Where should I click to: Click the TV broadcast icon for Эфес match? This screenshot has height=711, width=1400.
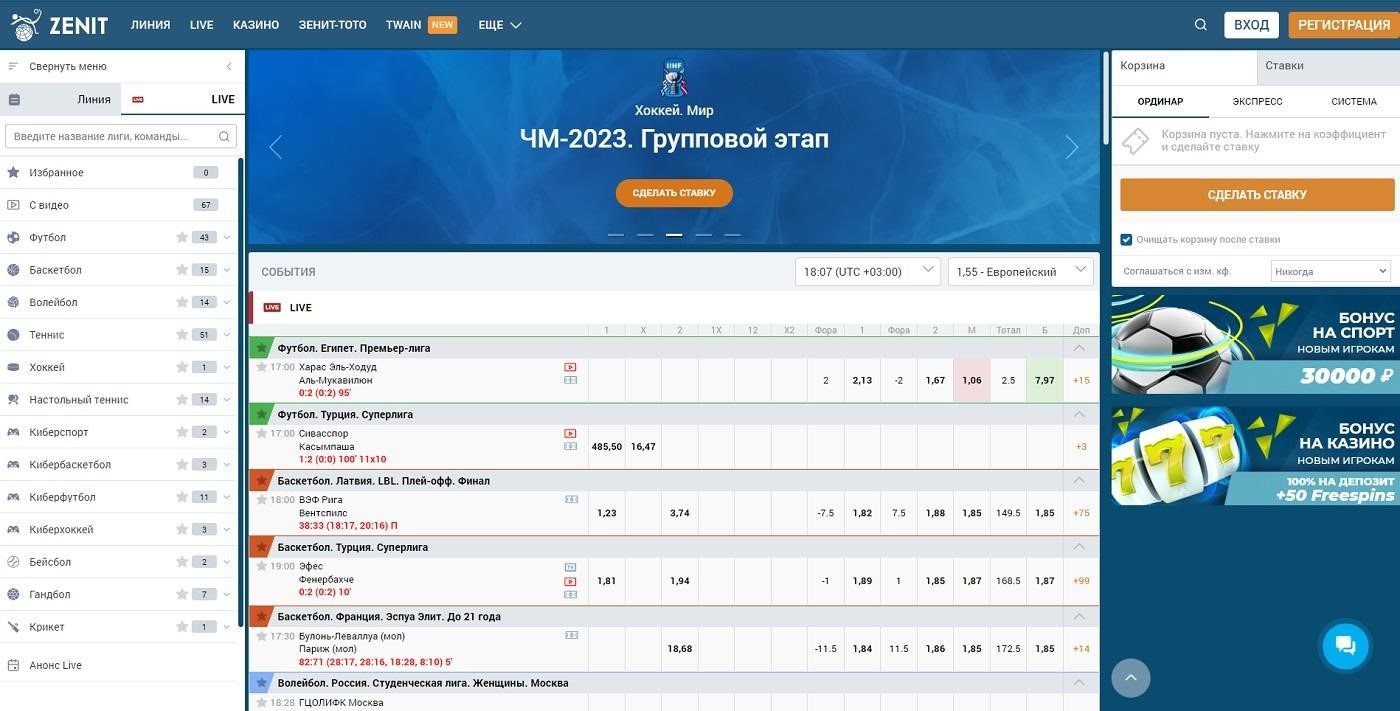(x=570, y=567)
